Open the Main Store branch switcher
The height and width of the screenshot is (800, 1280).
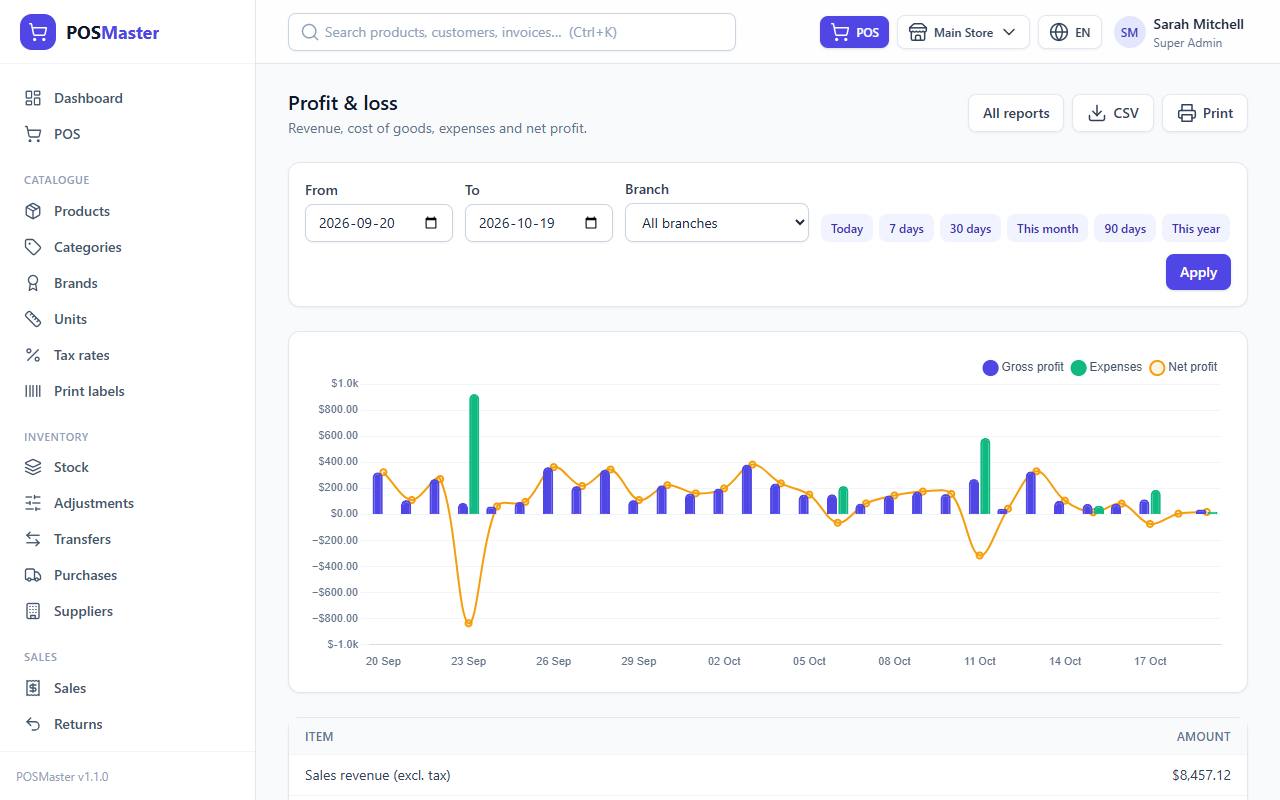963,32
